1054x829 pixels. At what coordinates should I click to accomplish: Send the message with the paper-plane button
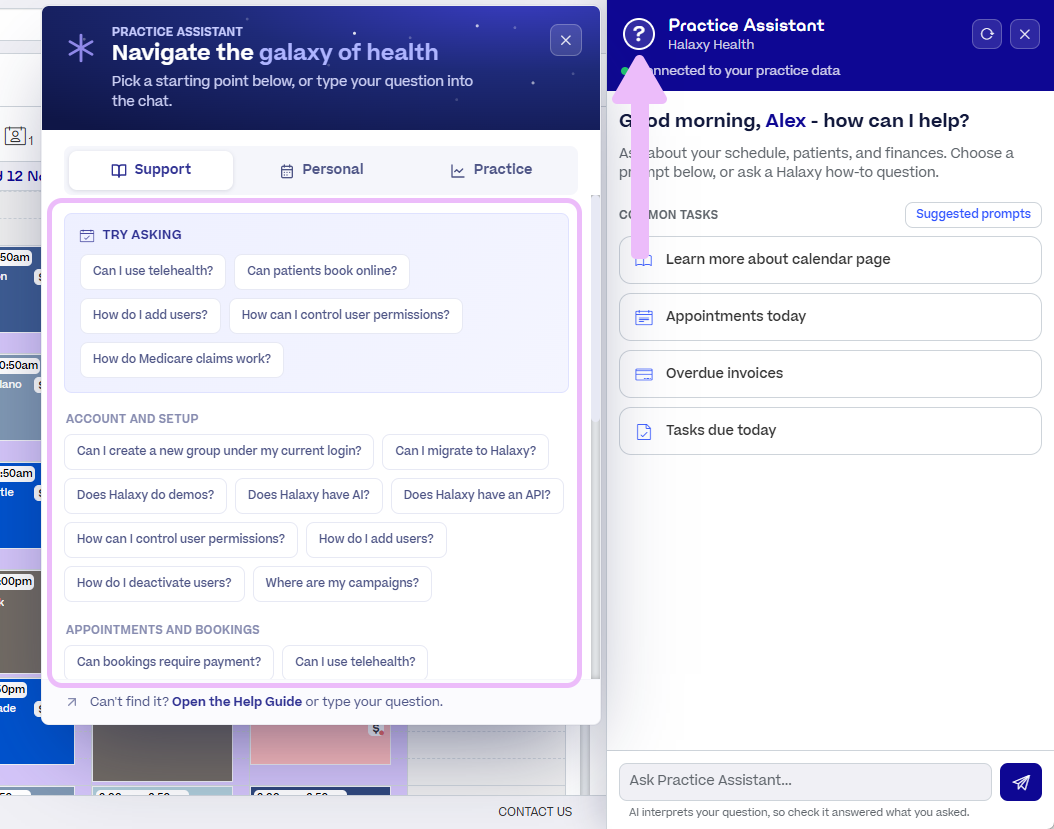[1020, 781]
